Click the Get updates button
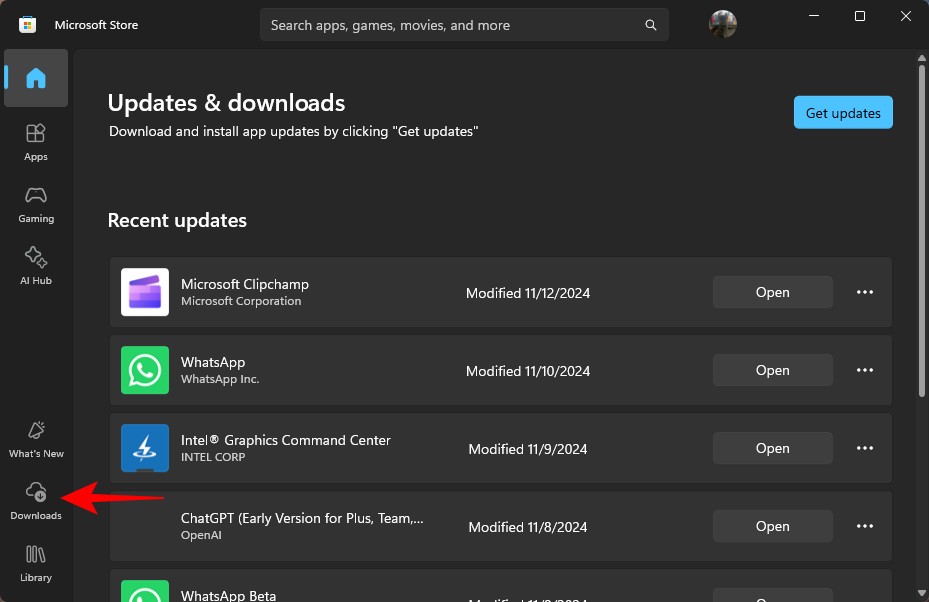929x602 pixels. (x=843, y=113)
